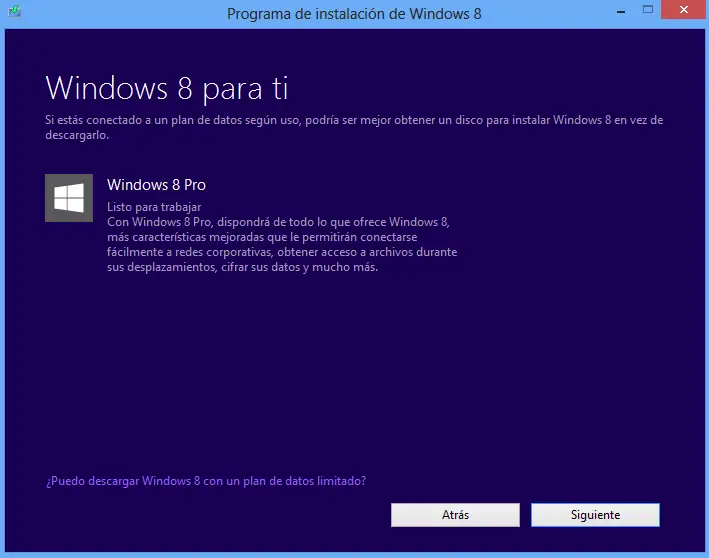Close the Windows 8 setup window
Image resolution: width=709 pixels, height=558 pixels.
tap(684, 9)
